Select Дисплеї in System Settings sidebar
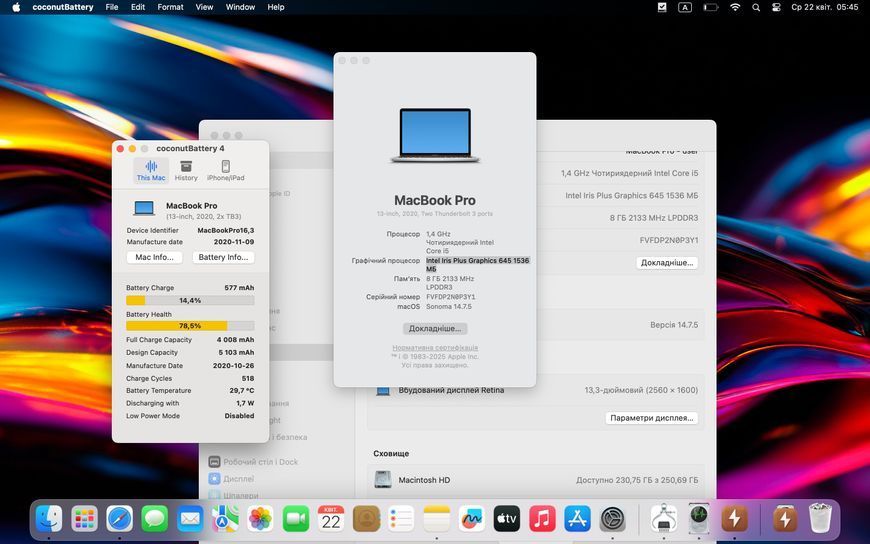The height and width of the screenshot is (544, 870). 231,478
